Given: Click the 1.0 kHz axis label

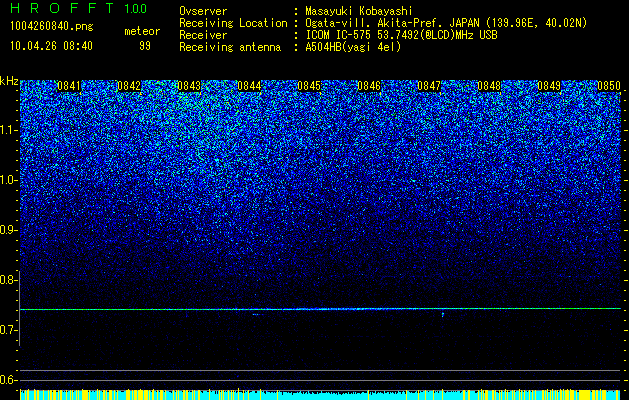Looking at the screenshot, I should coord(8,180).
